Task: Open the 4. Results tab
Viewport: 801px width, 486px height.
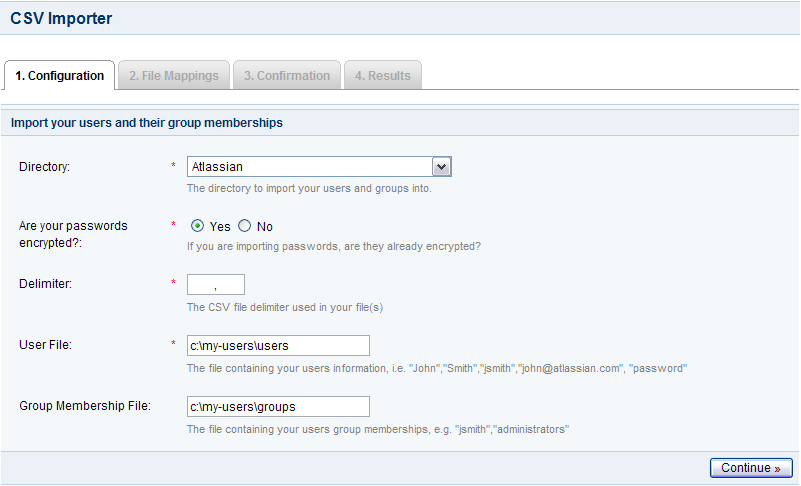Action: [x=383, y=76]
